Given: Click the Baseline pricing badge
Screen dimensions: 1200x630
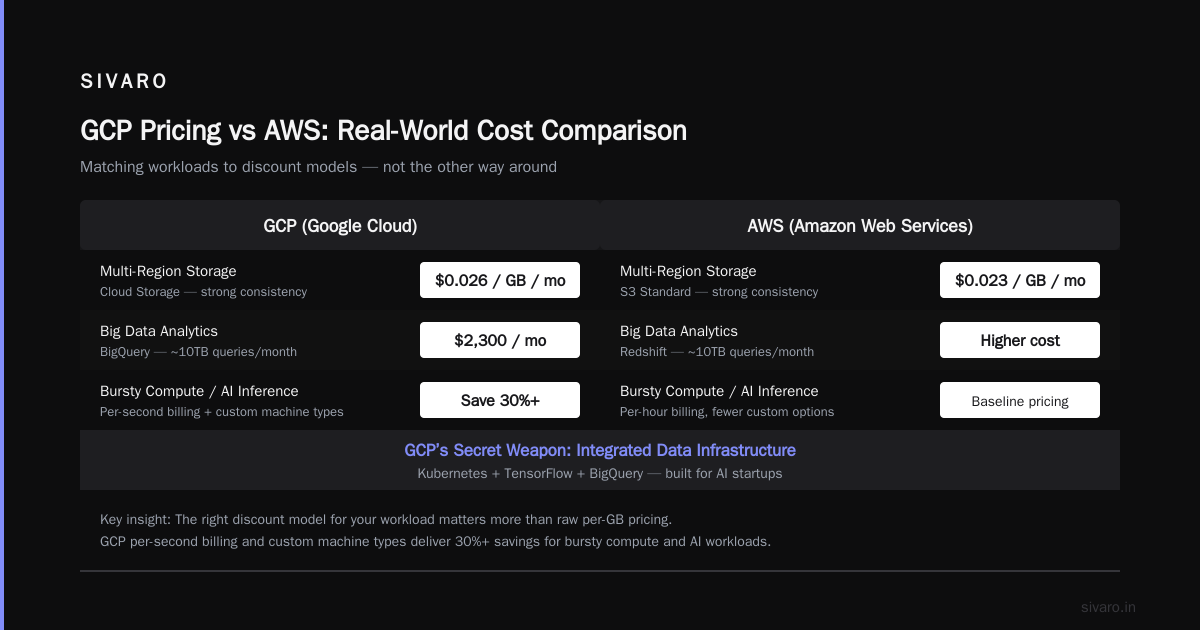Looking at the screenshot, I should [1020, 400].
